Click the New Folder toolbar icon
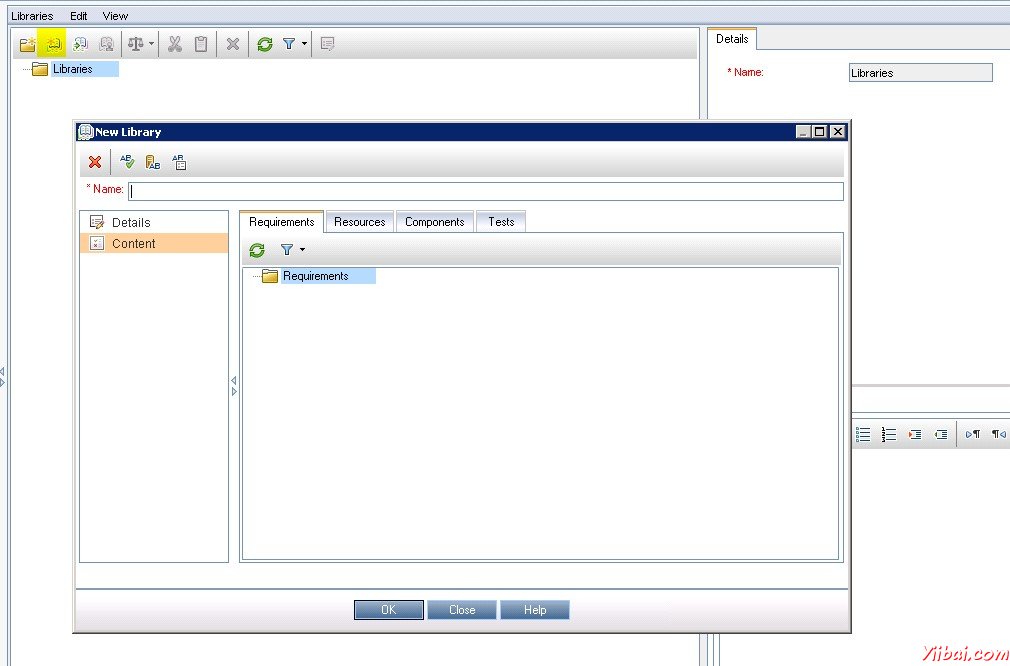Screen dimensions: 1010x666 [28, 44]
